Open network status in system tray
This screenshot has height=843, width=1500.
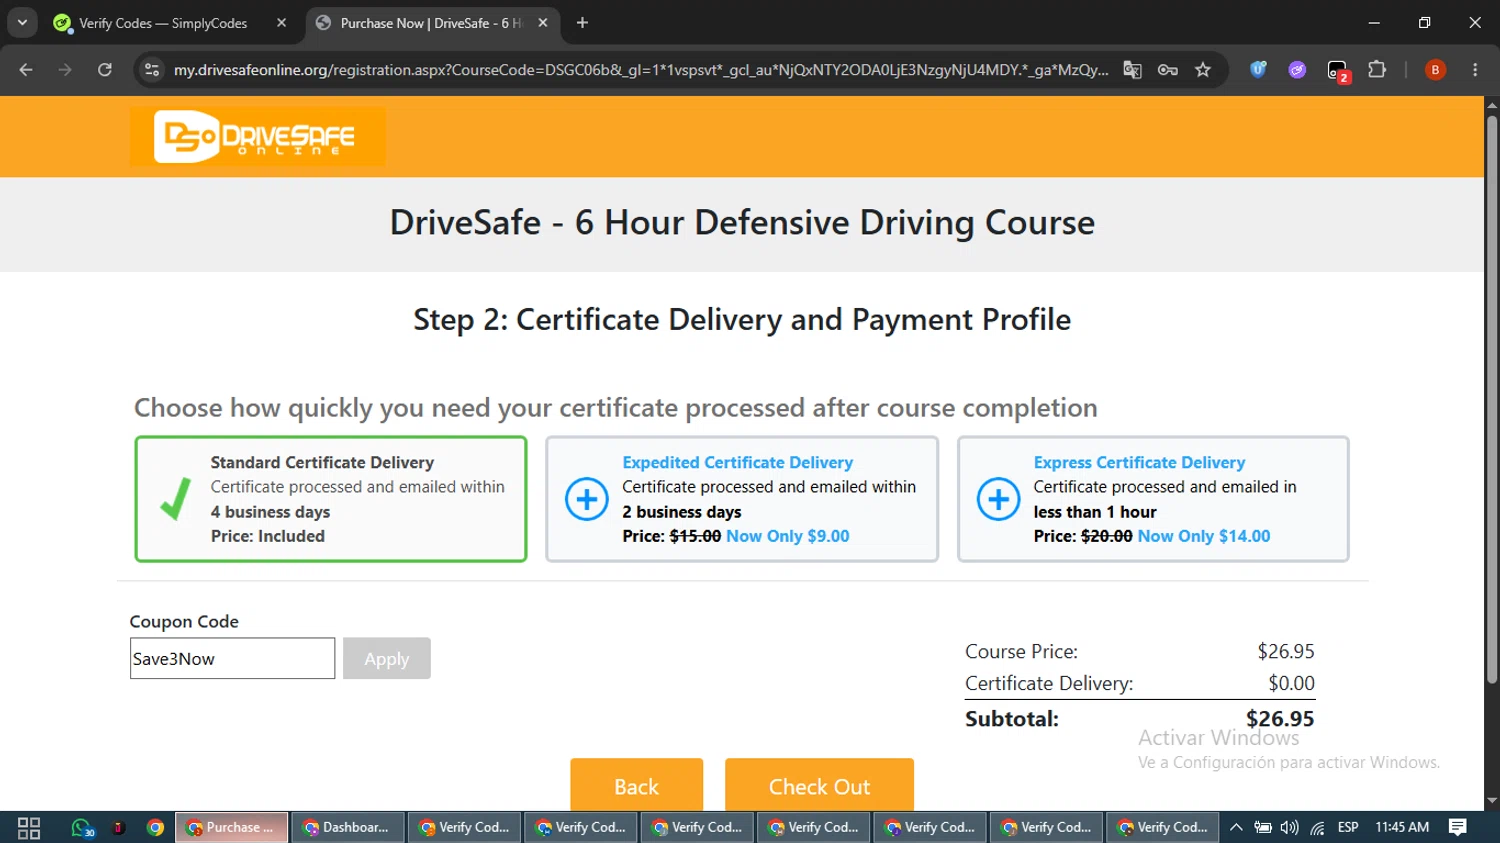pyautogui.click(x=1318, y=828)
